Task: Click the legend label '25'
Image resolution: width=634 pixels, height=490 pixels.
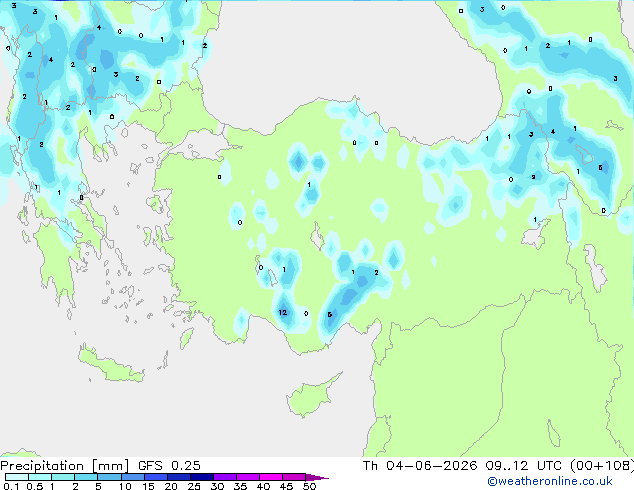Action: coord(194,486)
